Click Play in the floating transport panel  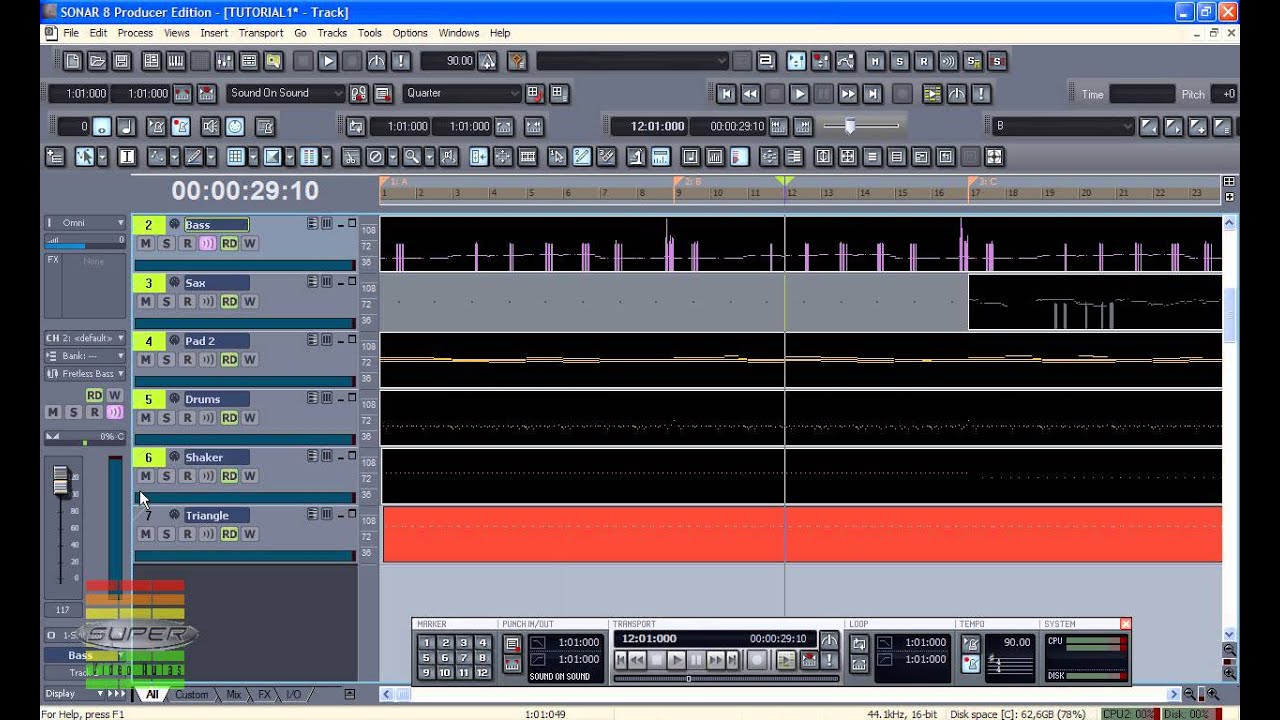pyautogui.click(x=677, y=660)
